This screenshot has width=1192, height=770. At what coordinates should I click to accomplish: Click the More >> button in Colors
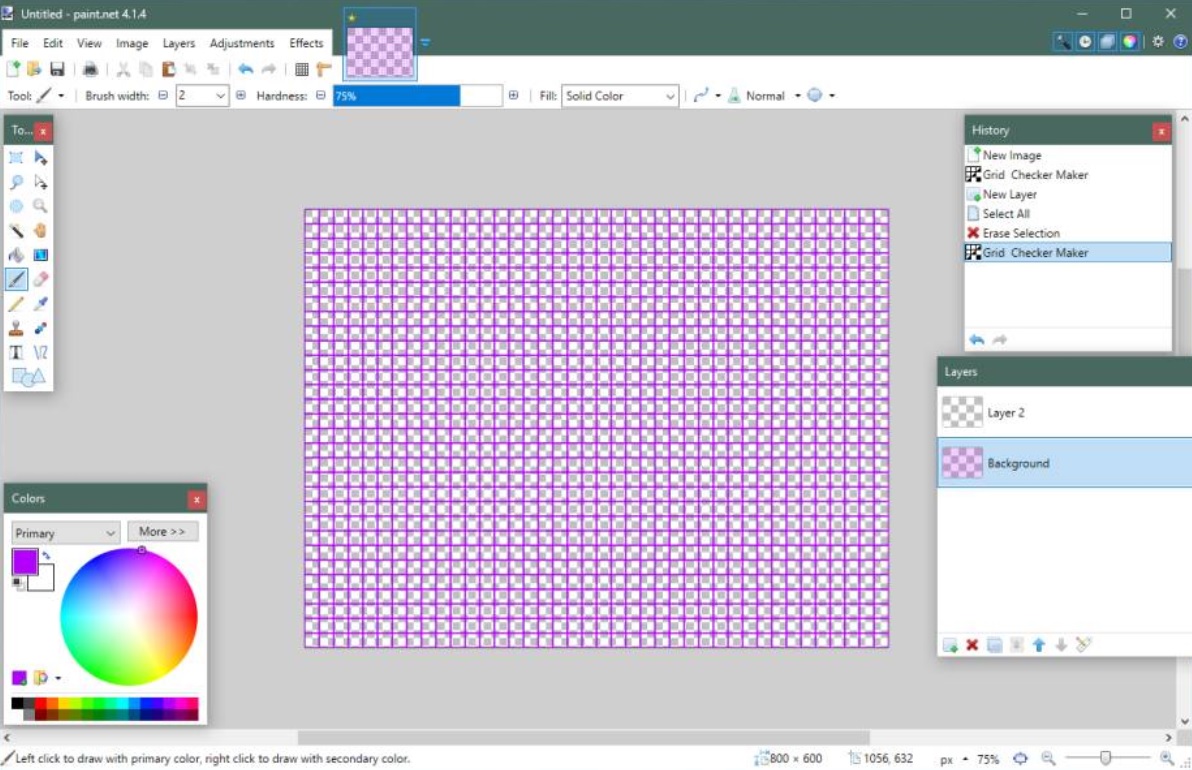pos(162,531)
